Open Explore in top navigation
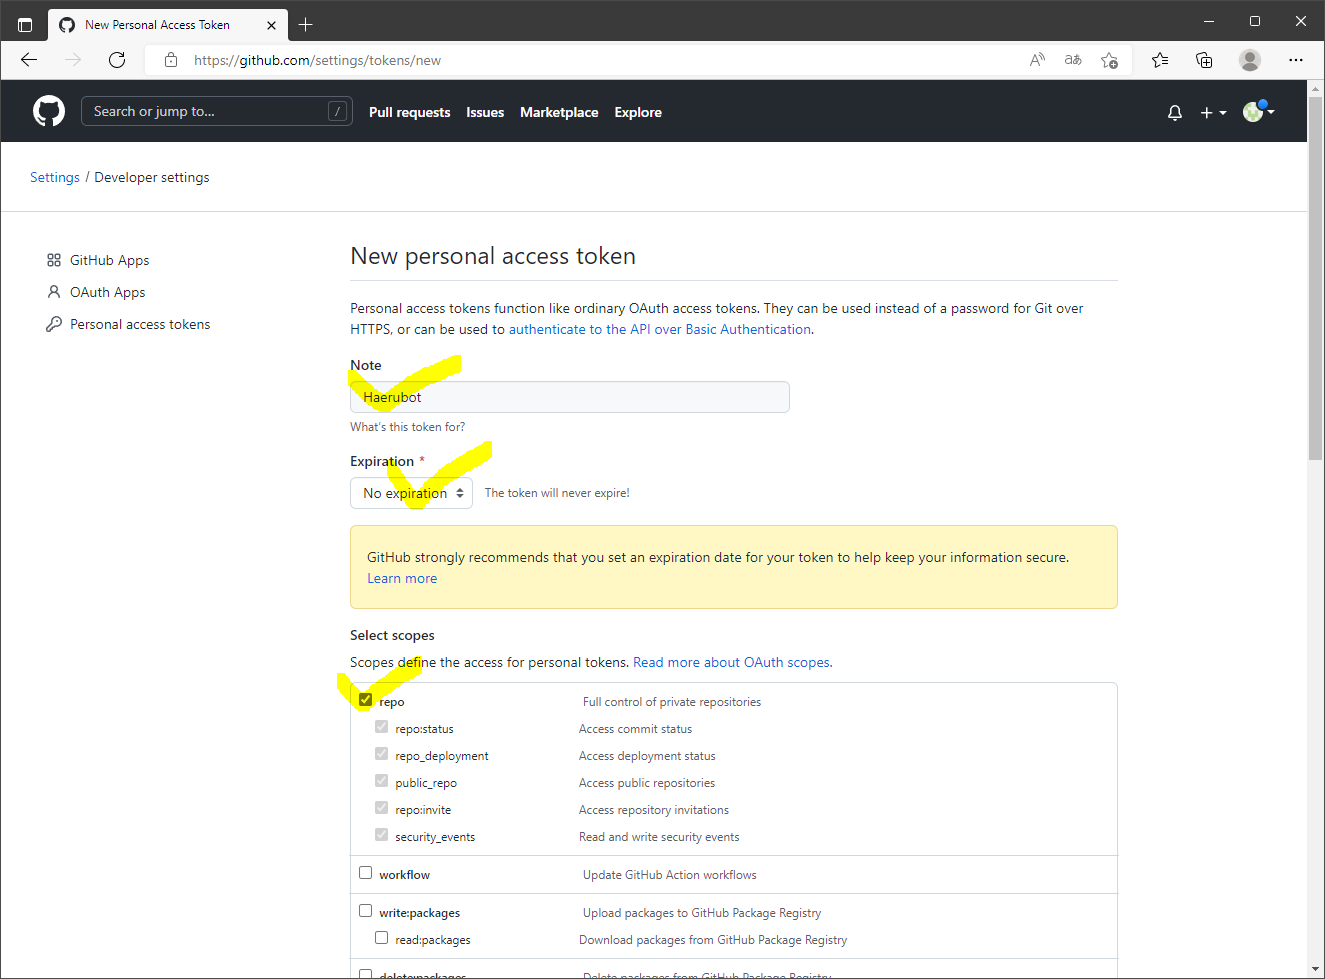 (638, 112)
